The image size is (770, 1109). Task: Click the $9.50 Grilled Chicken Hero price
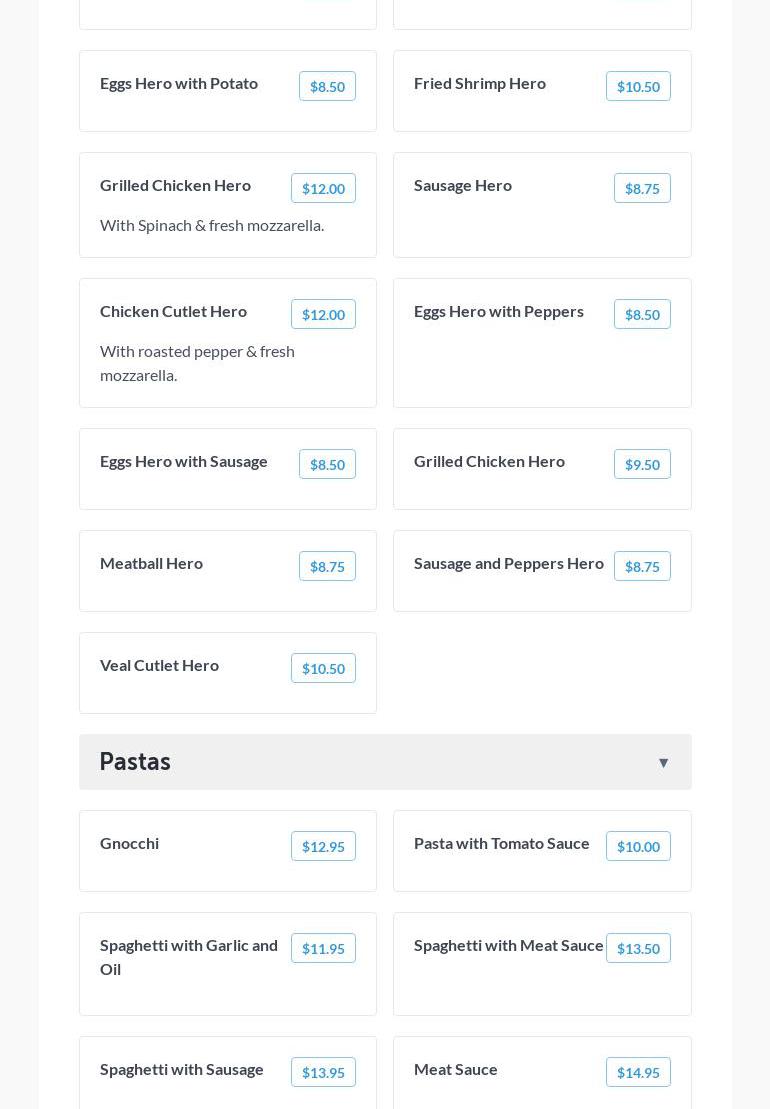(642, 465)
